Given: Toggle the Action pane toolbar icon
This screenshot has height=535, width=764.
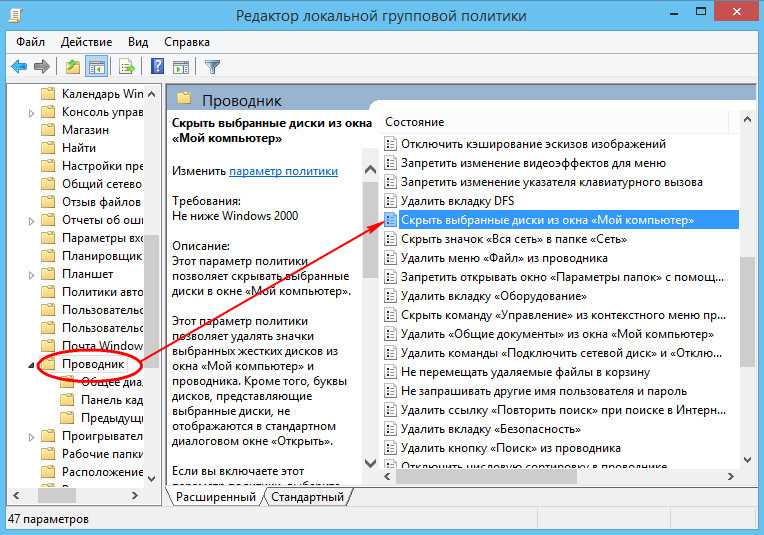Looking at the screenshot, I should point(181,66).
